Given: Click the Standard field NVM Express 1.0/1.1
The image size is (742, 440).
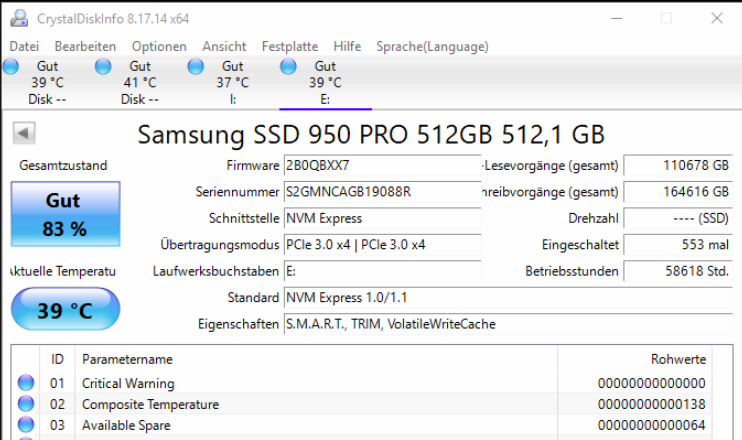Looking at the screenshot, I should (508, 298).
